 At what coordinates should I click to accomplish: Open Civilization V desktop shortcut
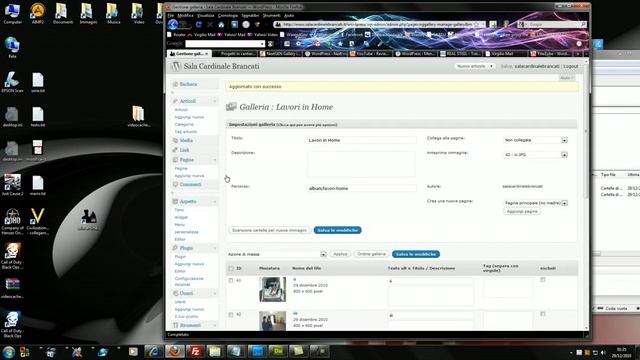coord(38,221)
